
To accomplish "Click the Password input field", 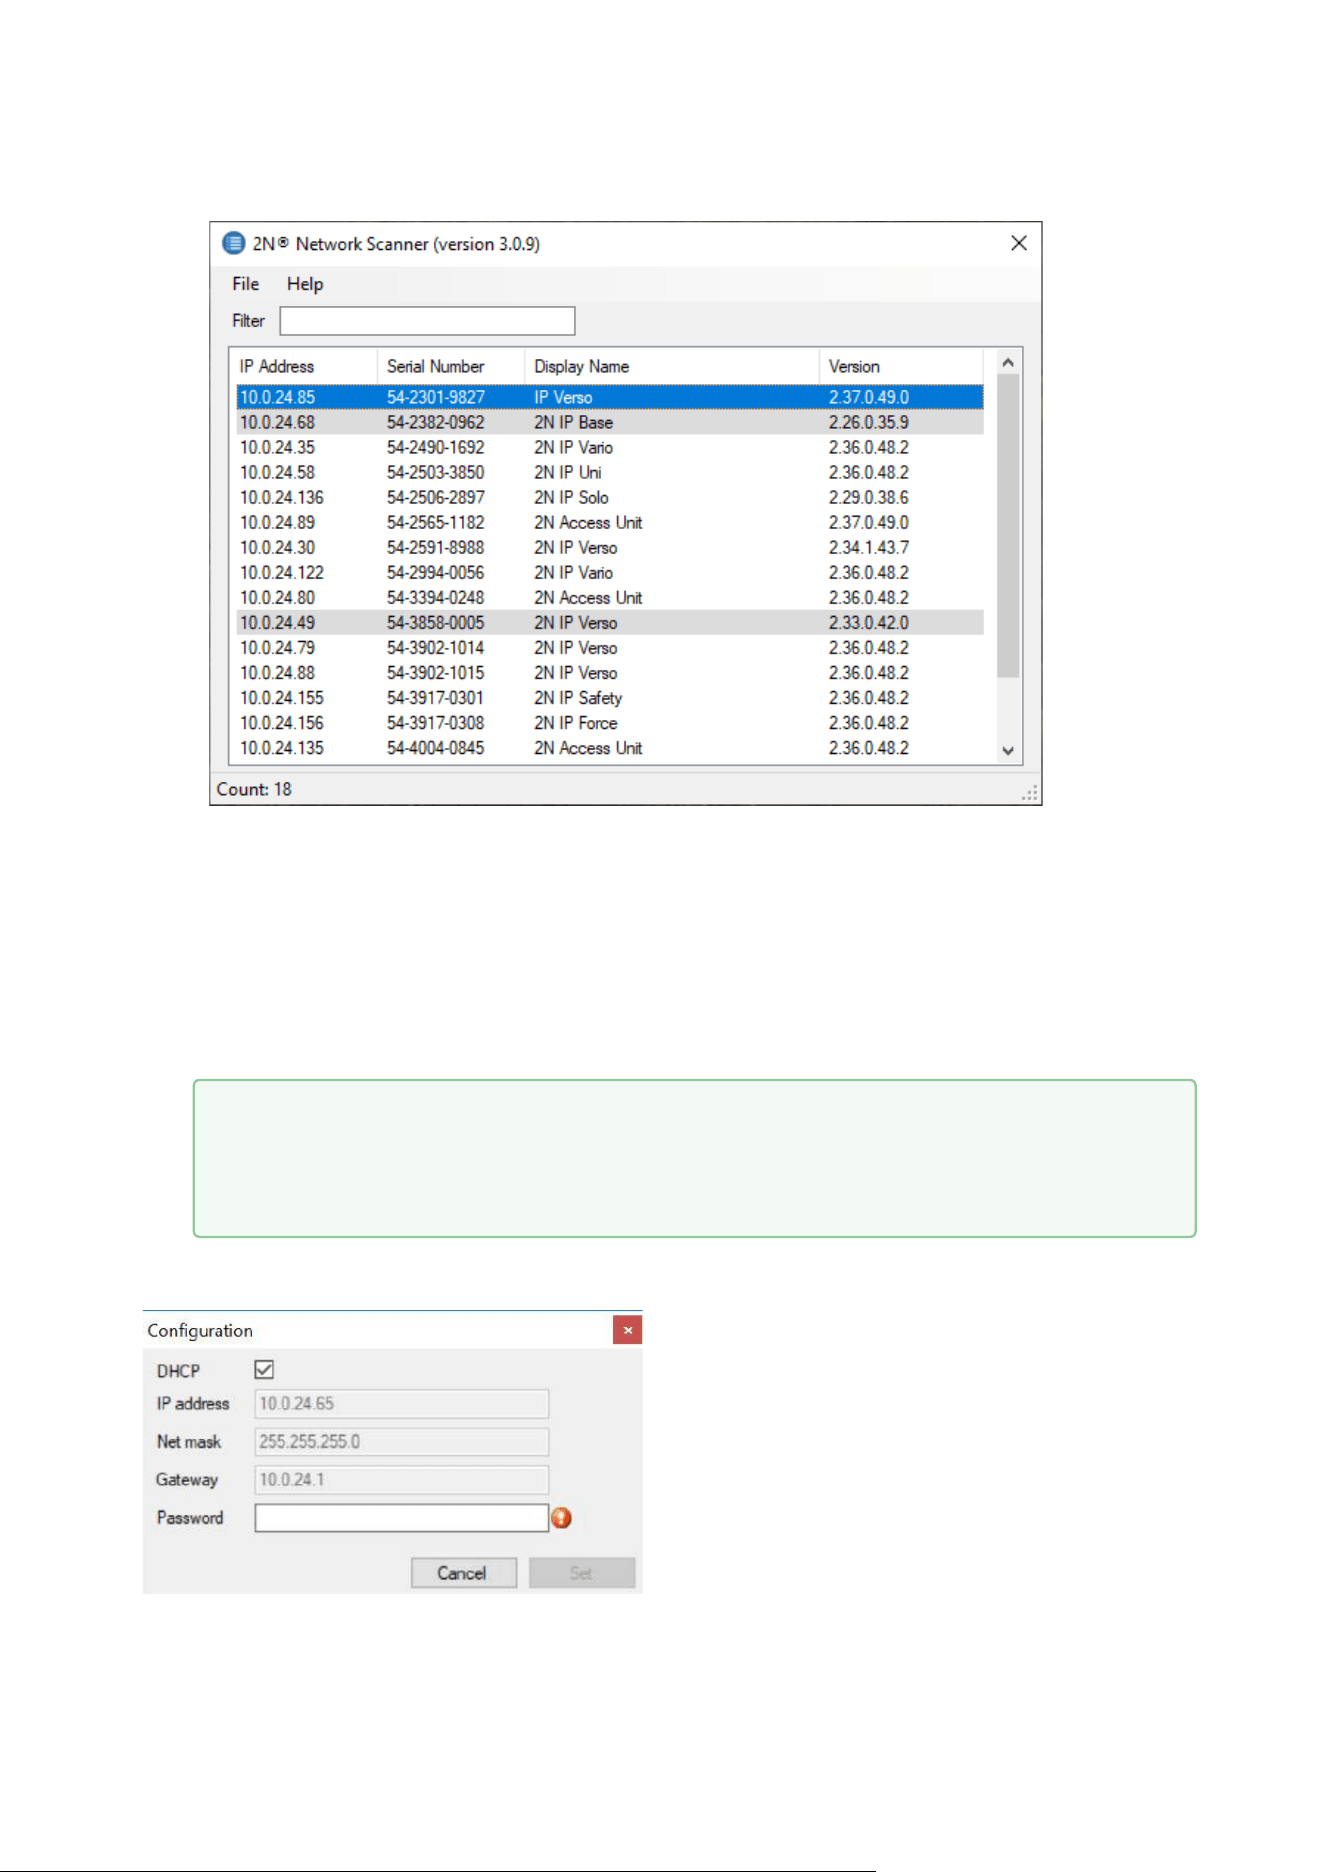I will coord(401,1518).
